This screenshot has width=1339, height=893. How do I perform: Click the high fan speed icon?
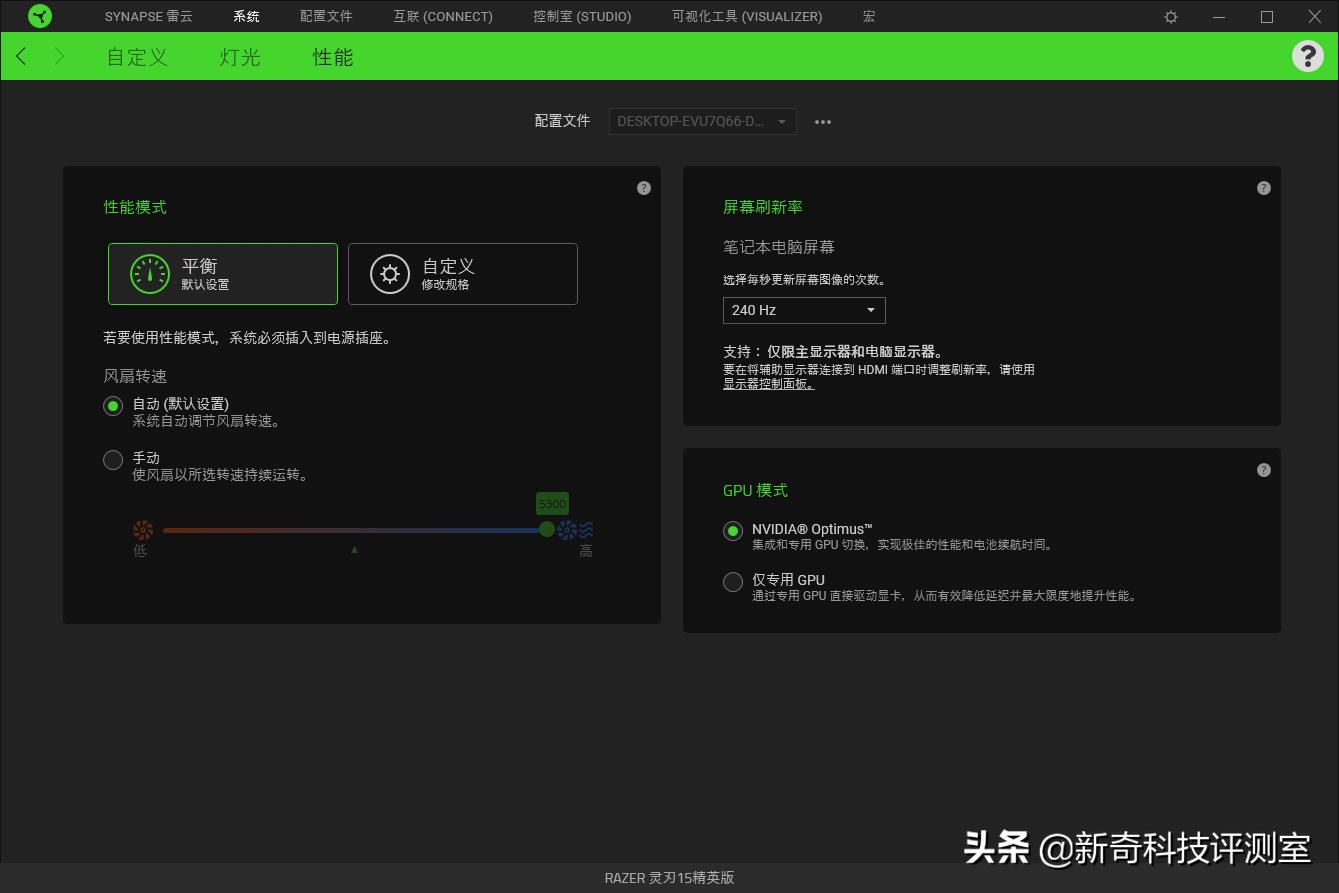576,530
